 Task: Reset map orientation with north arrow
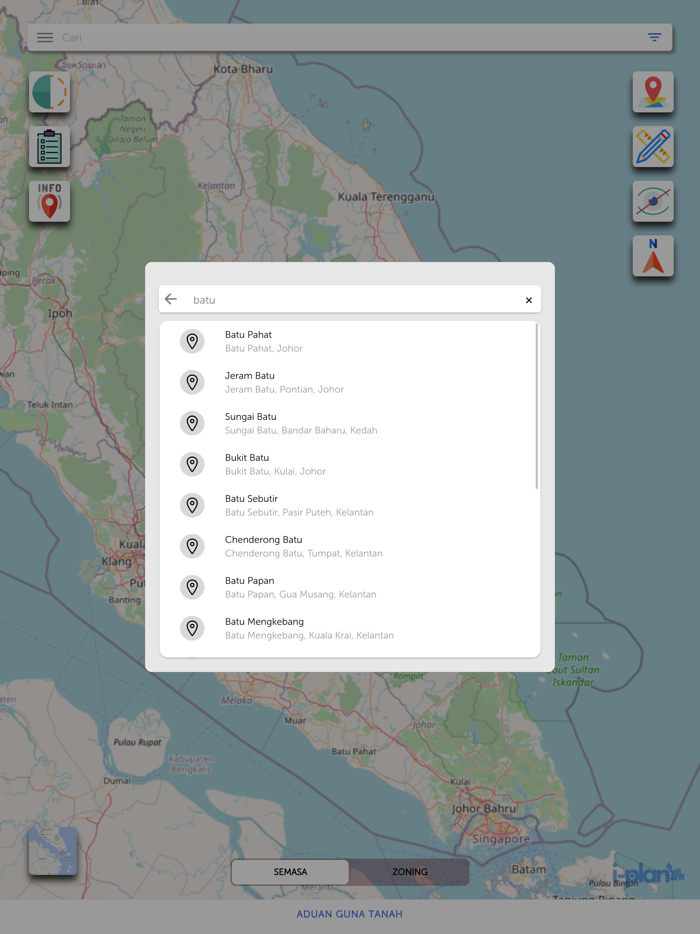click(x=653, y=256)
